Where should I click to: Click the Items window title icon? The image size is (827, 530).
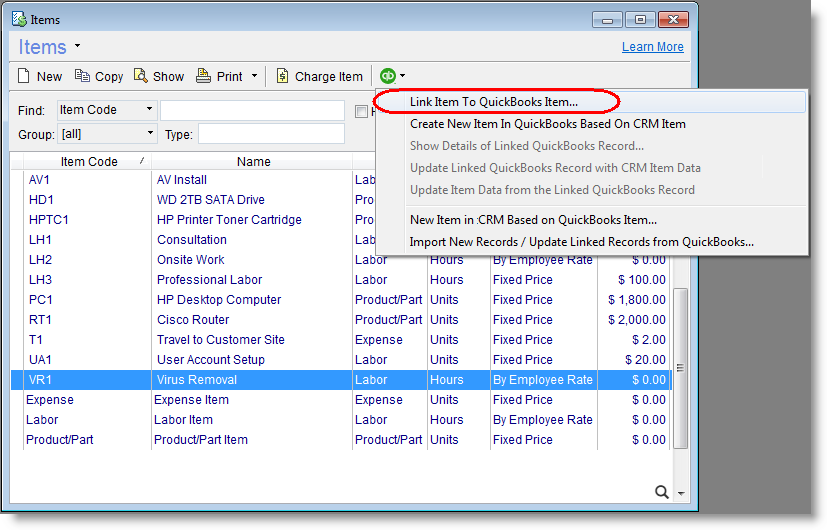click(x=20, y=20)
